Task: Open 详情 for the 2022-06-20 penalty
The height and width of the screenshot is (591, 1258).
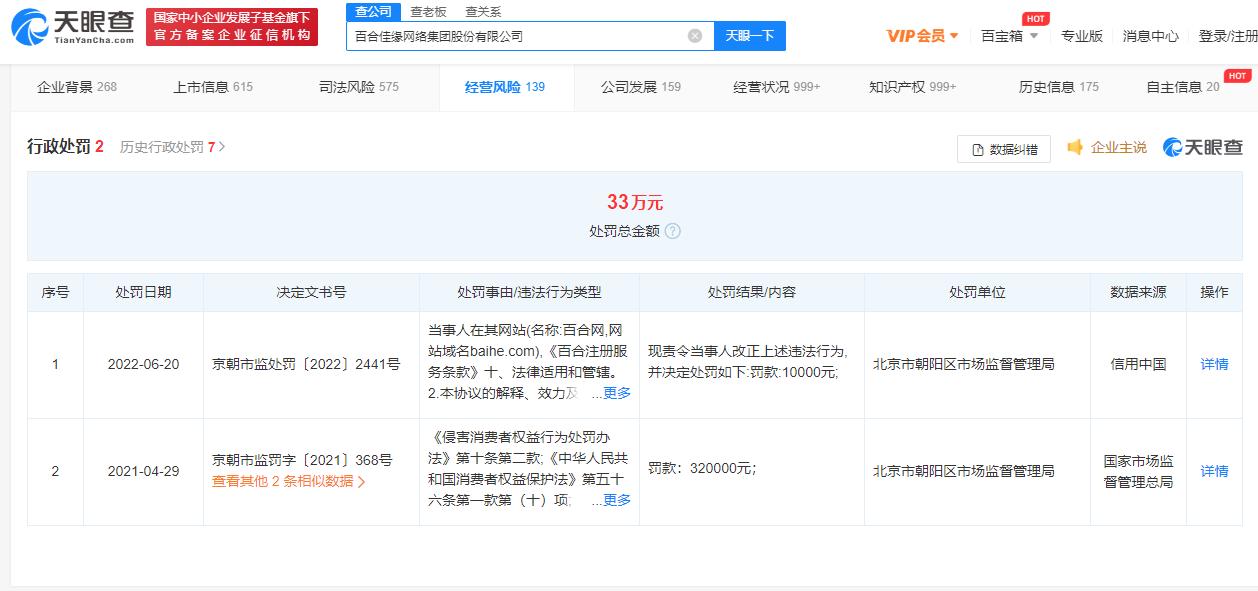Action: 1214,364
